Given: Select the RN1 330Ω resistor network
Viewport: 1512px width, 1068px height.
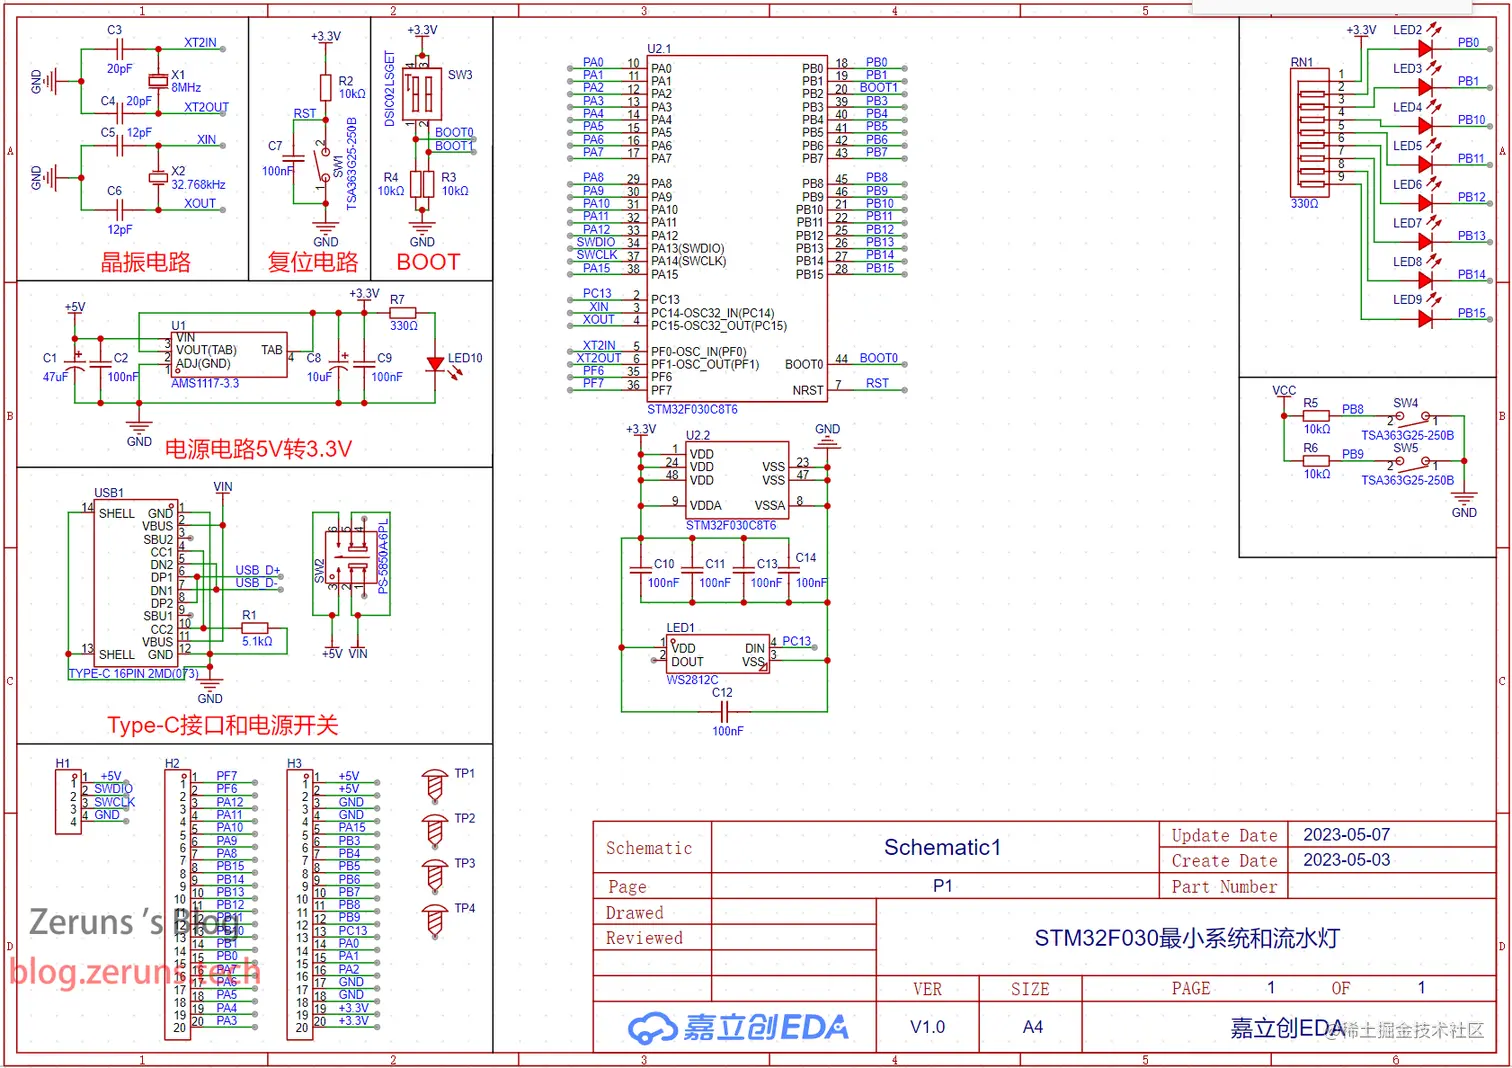Looking at the screenshot, I should click(1311, 132).
